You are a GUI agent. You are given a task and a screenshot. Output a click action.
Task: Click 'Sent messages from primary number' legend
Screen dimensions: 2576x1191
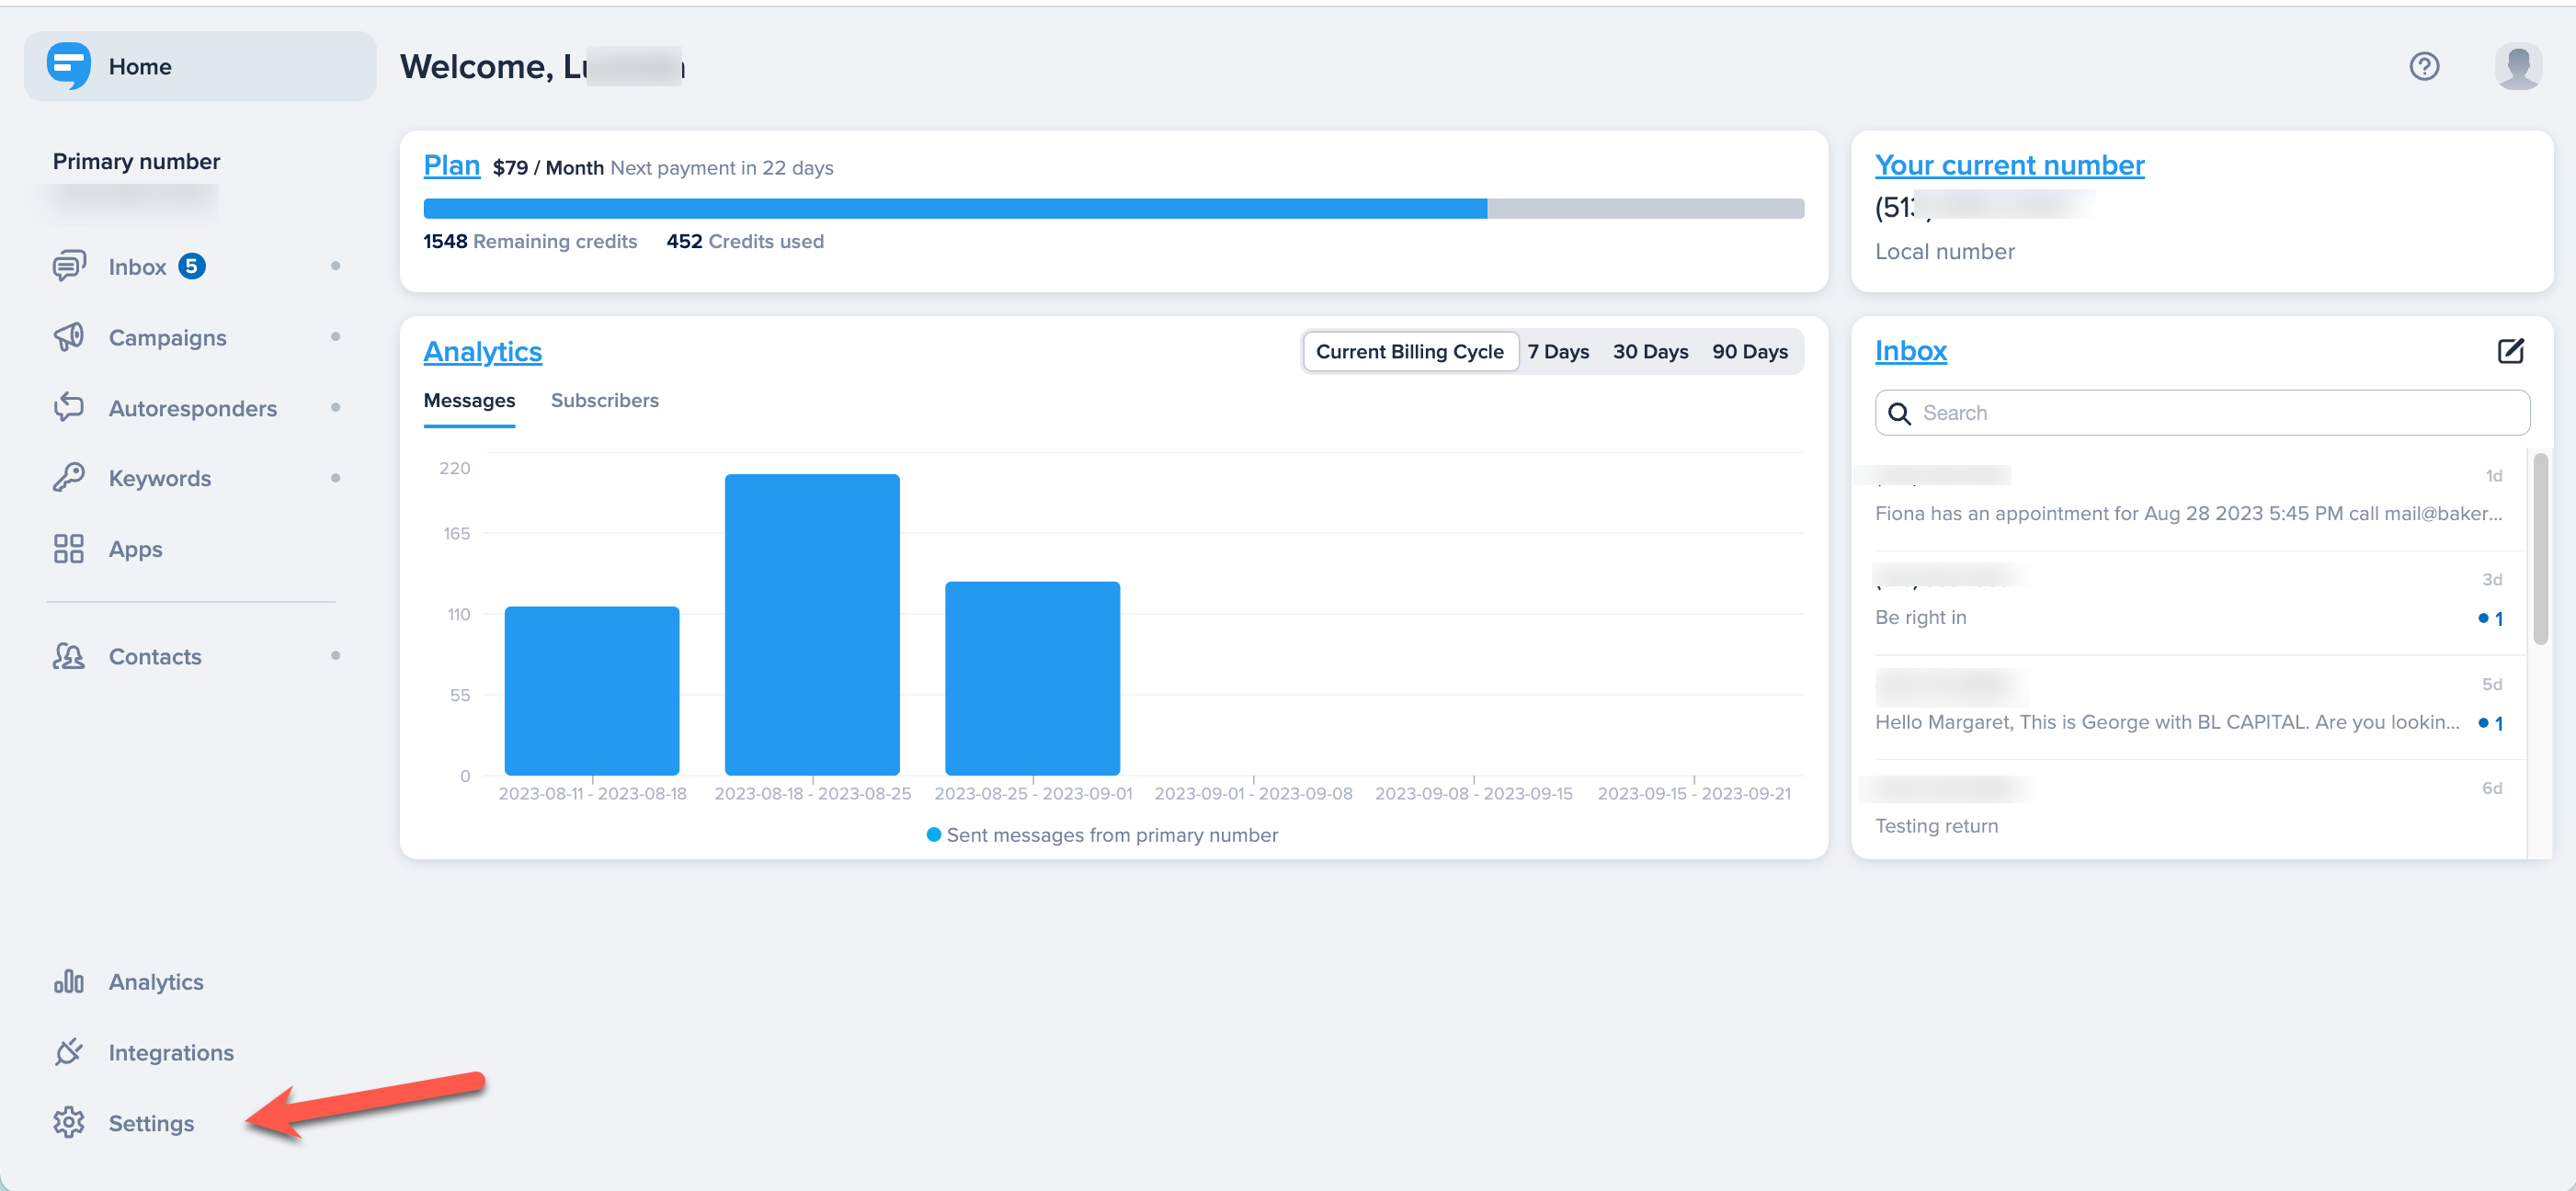click(x=1101, y=835)
